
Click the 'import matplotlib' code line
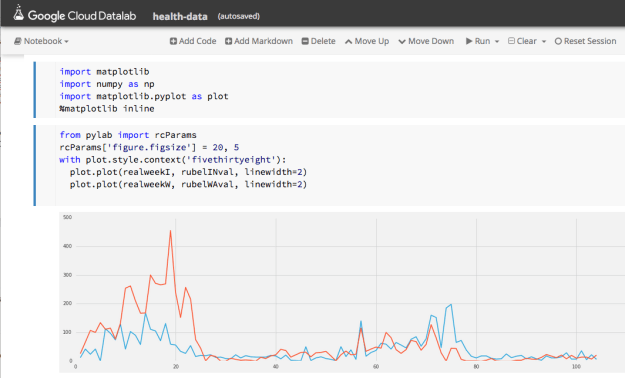pyautogui.click(x=104, y=72)
